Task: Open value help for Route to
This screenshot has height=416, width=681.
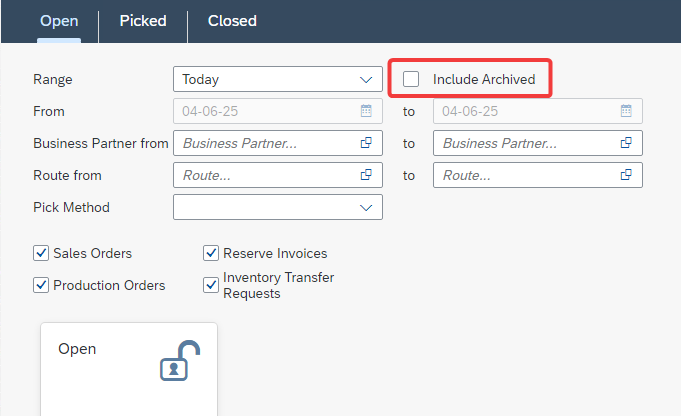Action: 626,175
